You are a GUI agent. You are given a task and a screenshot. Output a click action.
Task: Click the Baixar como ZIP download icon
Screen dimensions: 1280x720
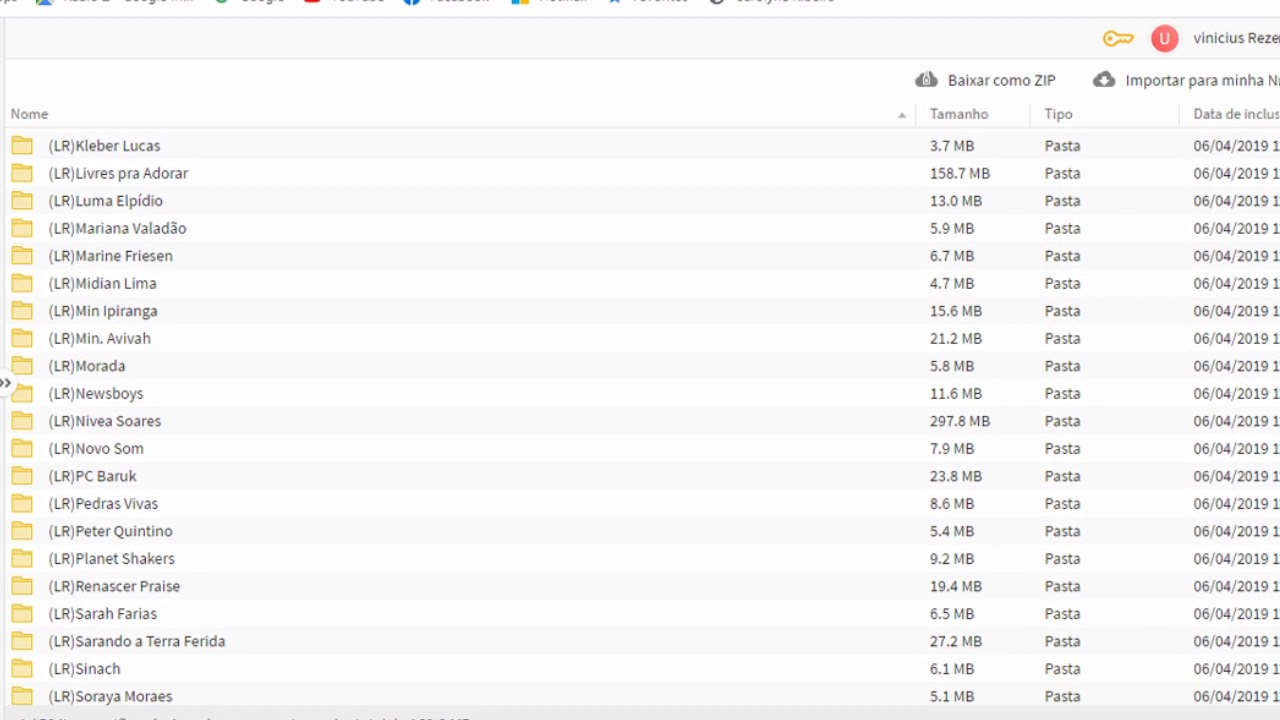[926, 80]
